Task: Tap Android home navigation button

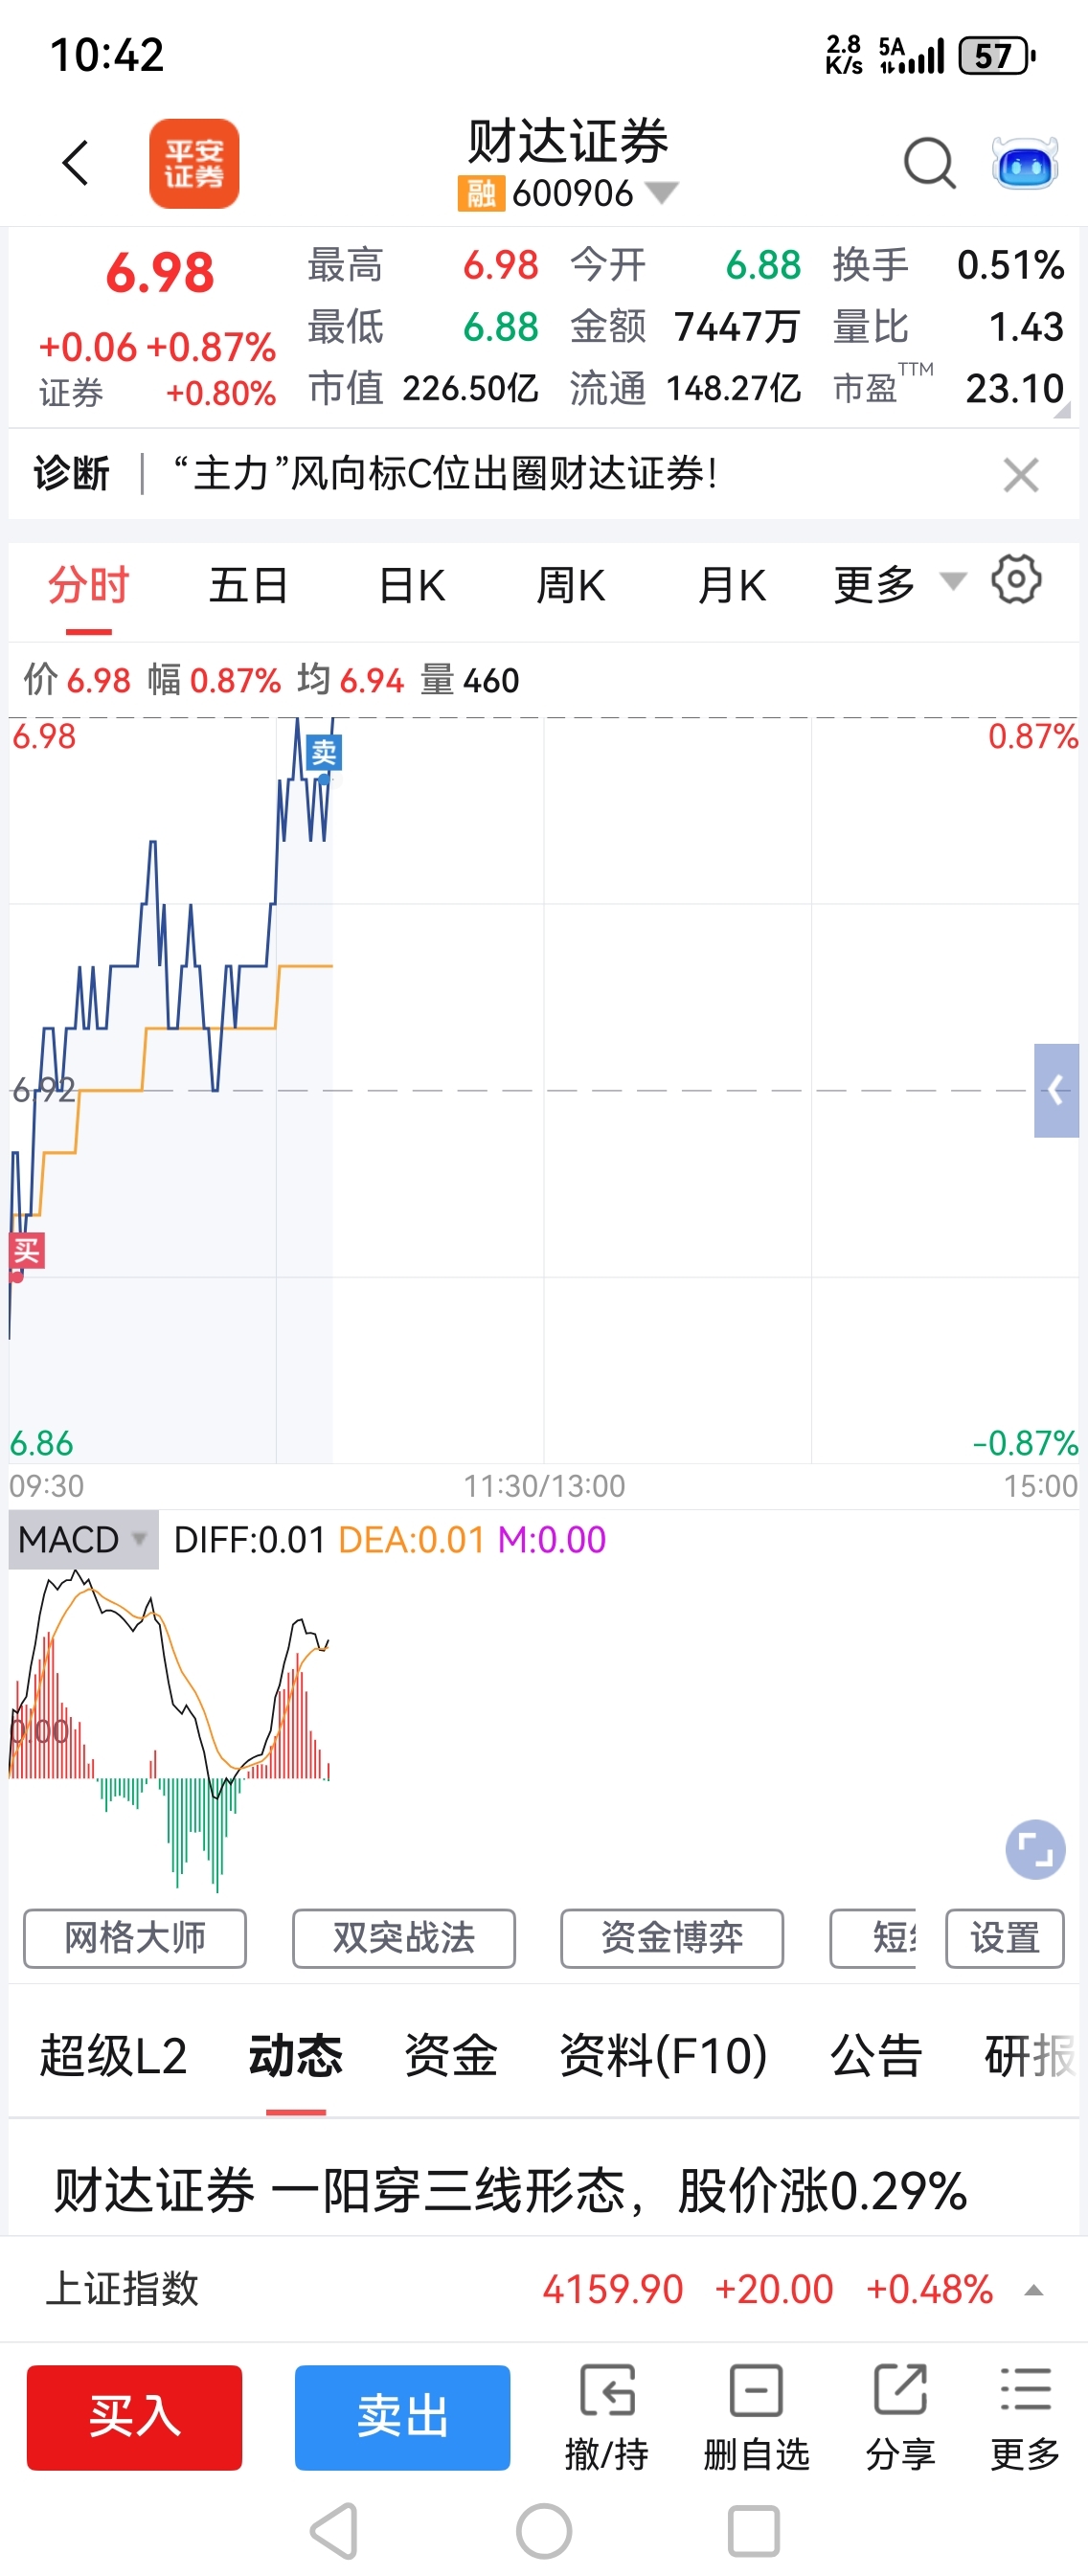Action: [544, 2531]
